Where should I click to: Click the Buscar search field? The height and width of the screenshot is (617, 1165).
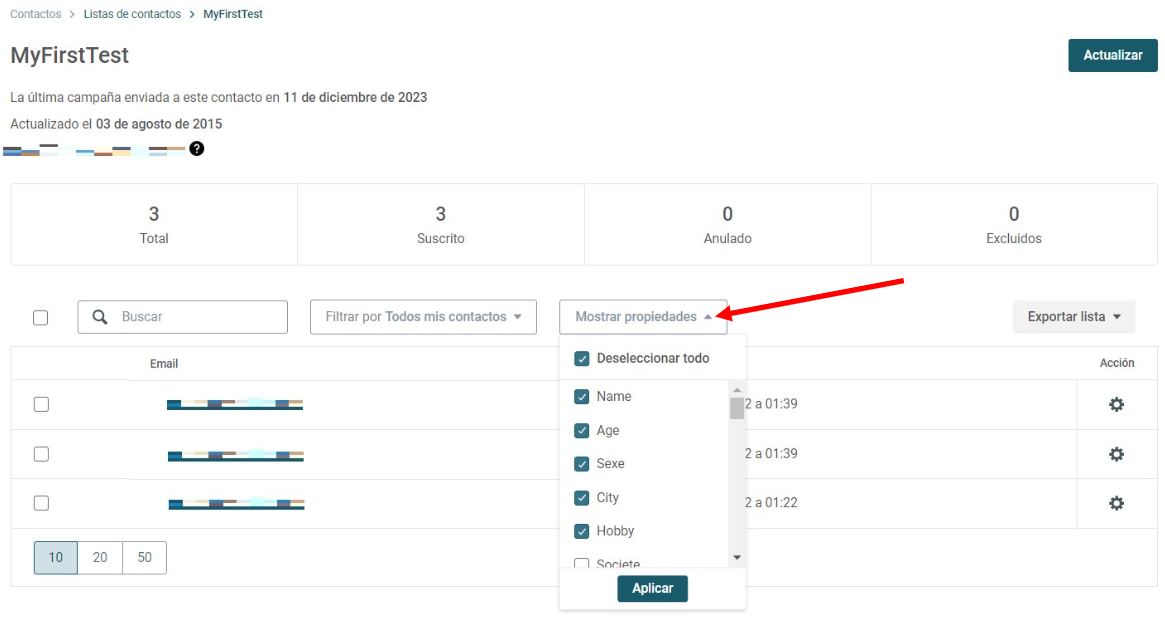tap(183, 317)
